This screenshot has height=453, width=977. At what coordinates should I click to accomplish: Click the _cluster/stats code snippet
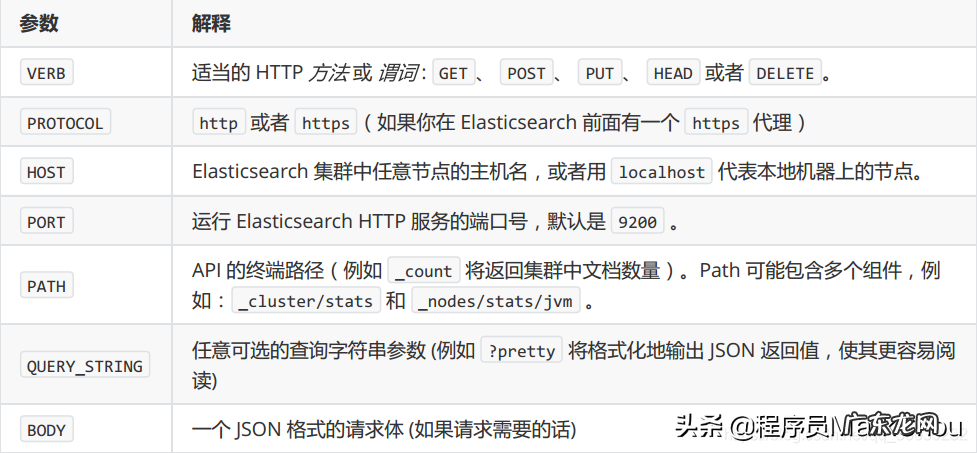(x=306, y=300)
